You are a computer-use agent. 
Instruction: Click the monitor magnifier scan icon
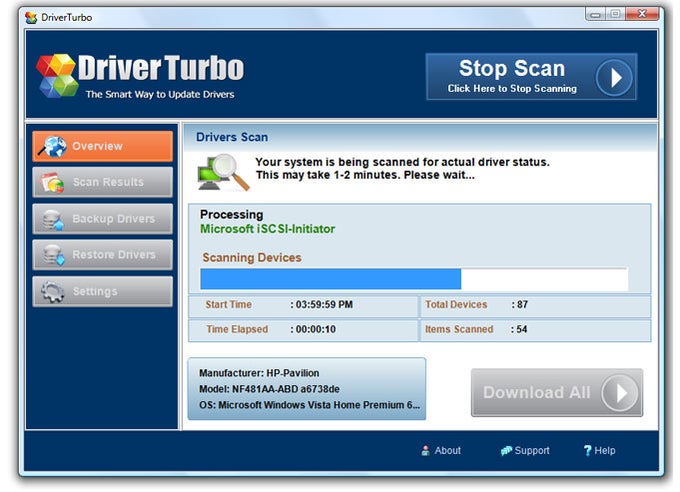[x=223, y=173]
